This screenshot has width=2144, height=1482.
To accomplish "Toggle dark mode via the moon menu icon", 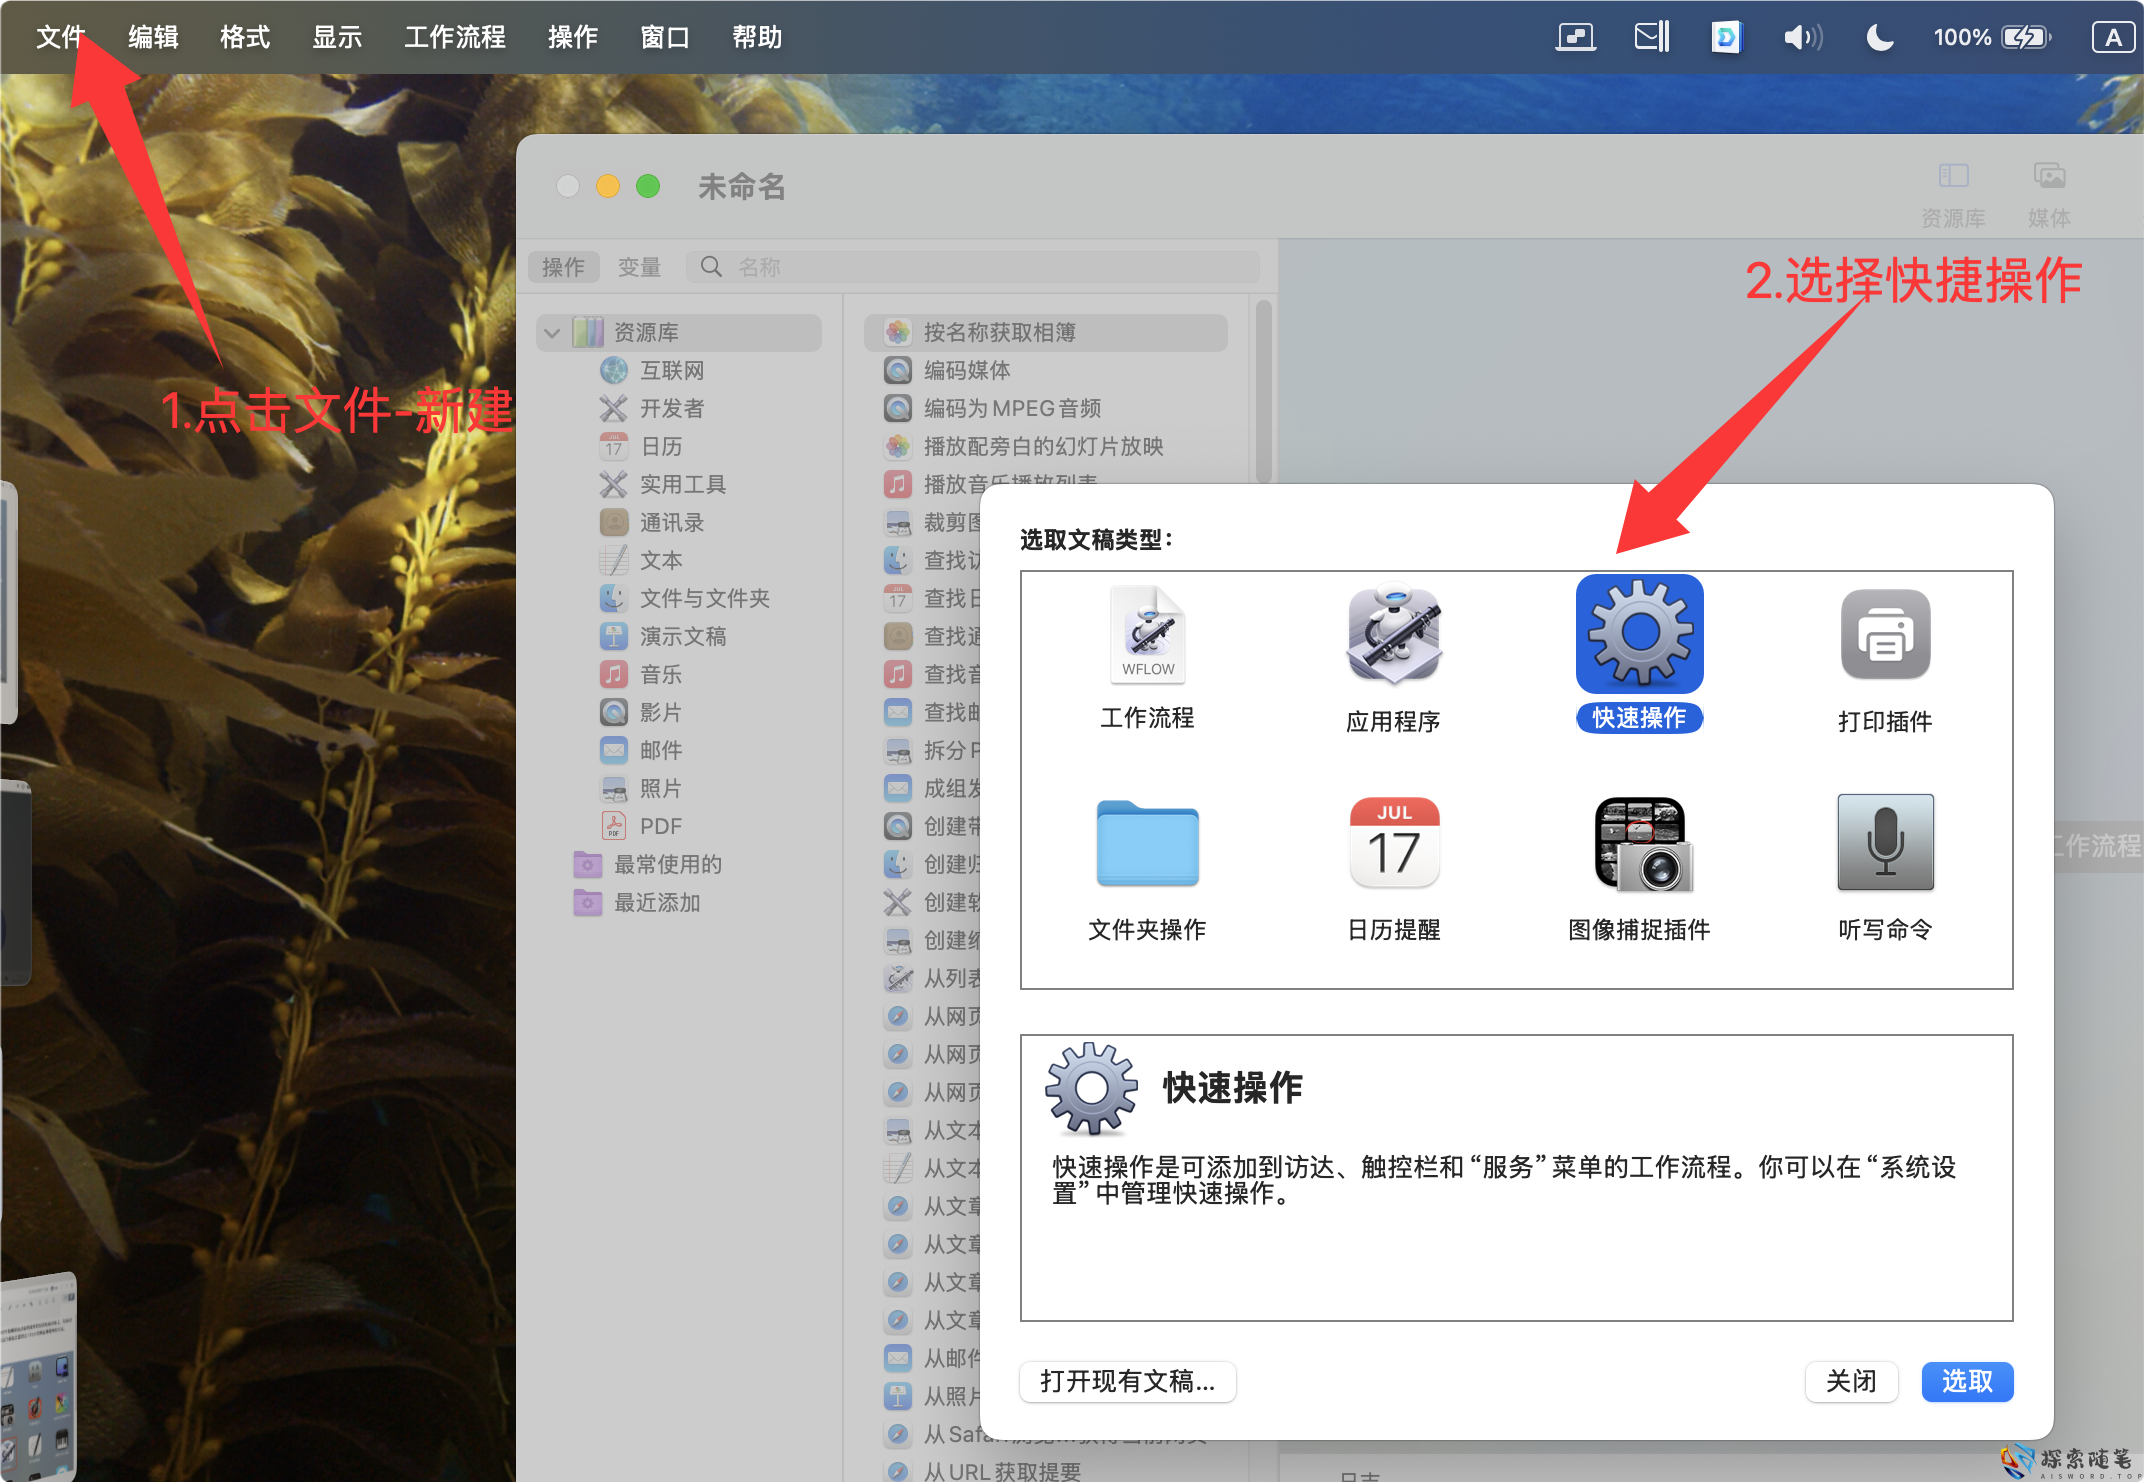I will pos(1879,37).
